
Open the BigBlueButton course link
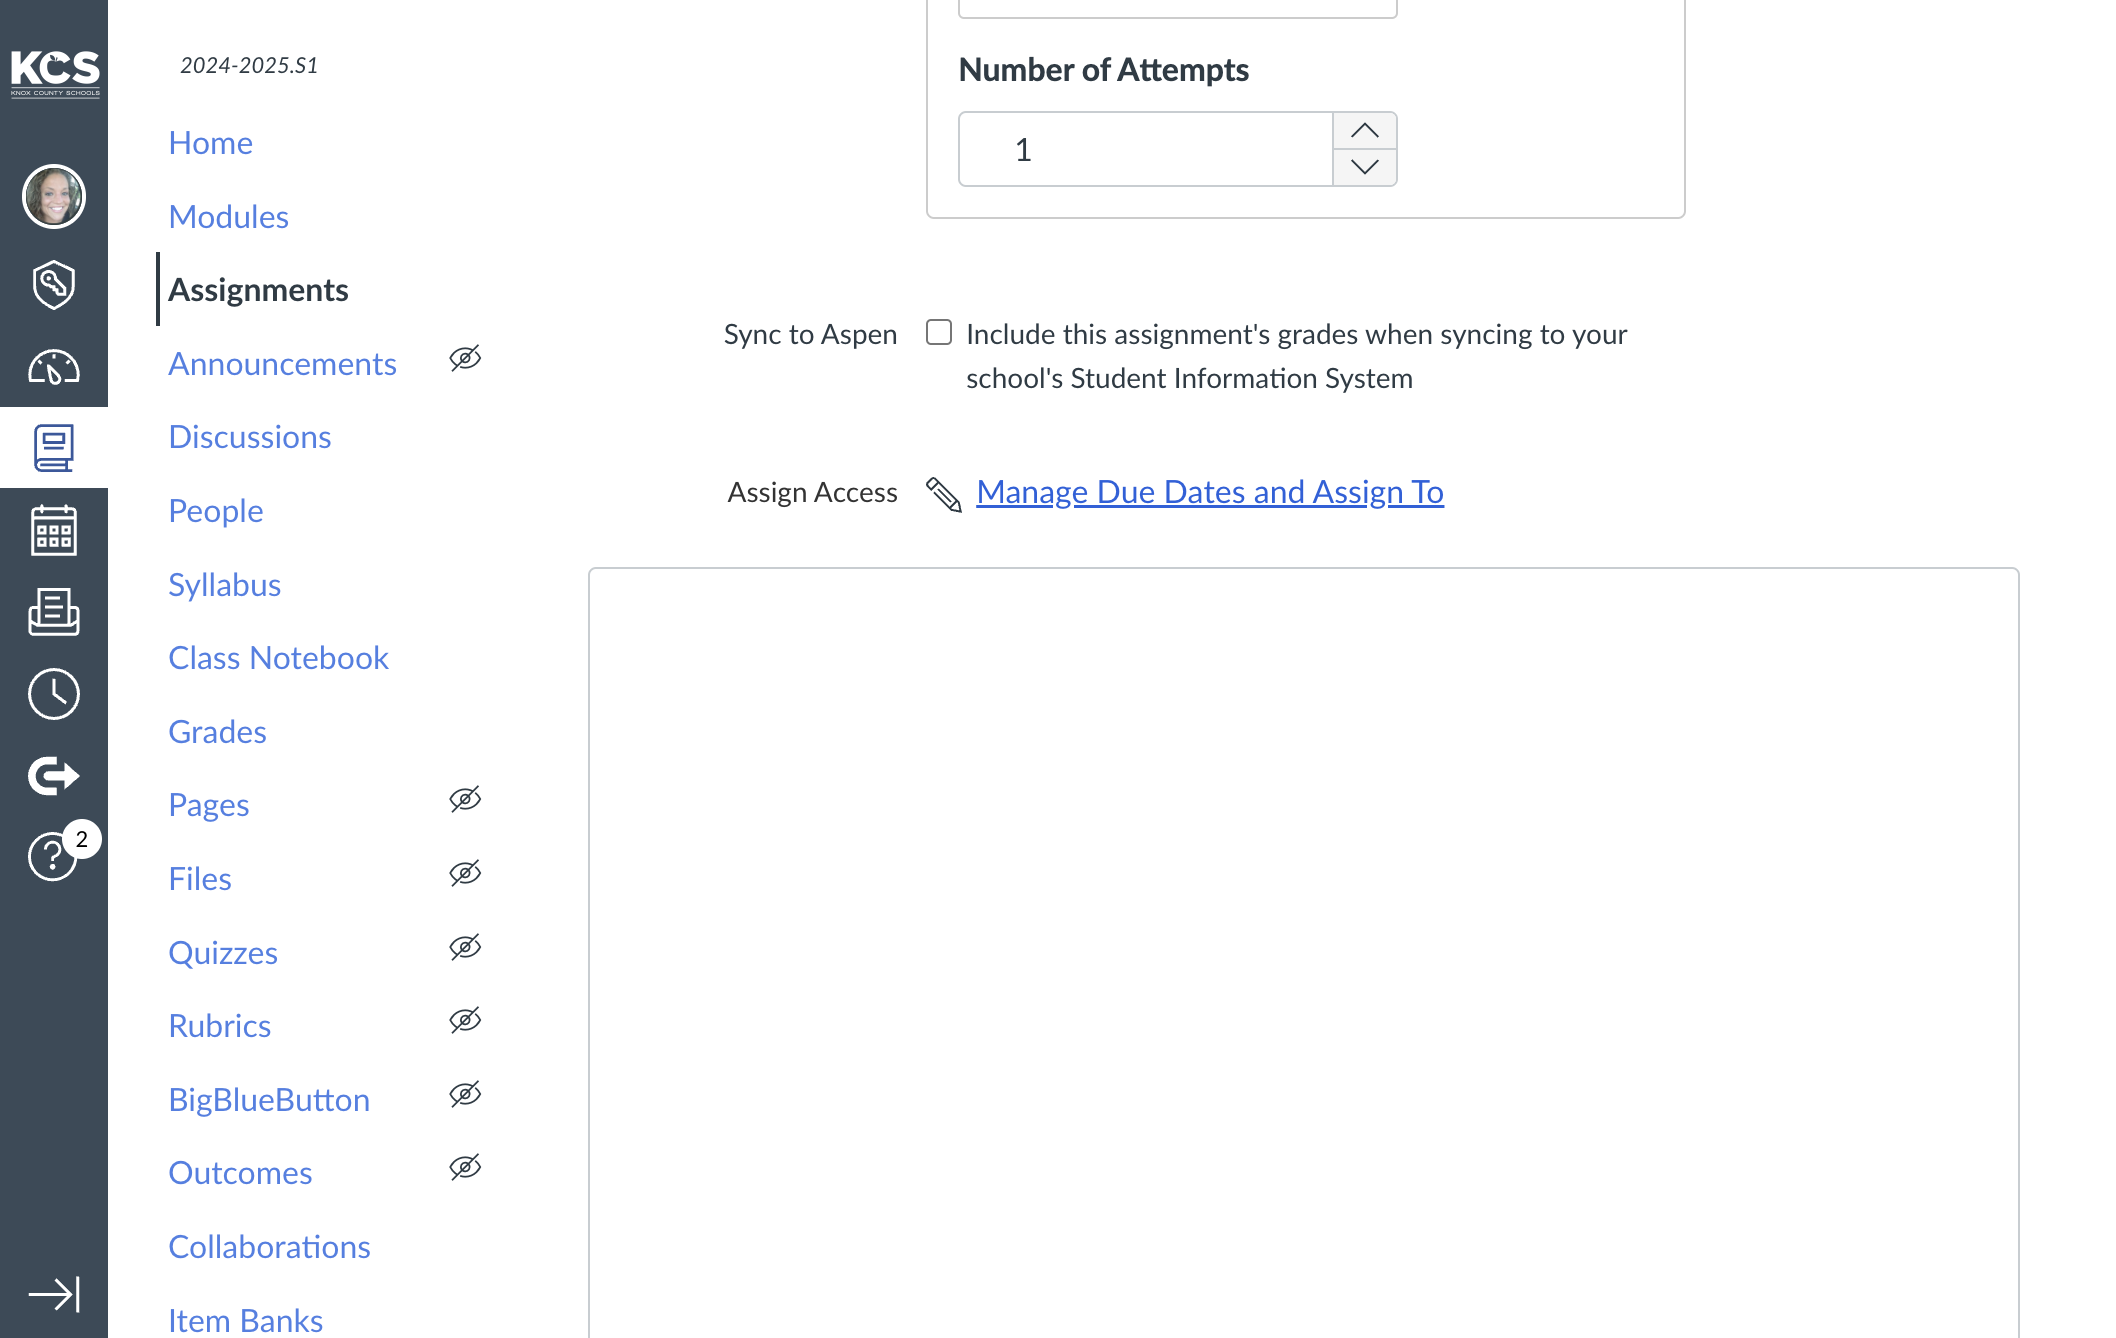[269, 1100]
